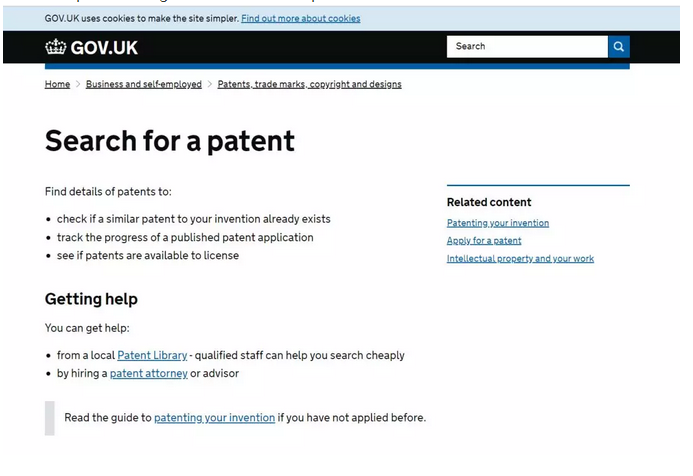Image resolution: width=693 pixels, height=476 pixels.
Task: Click the Getting help heading
Action: coord(91,299)
